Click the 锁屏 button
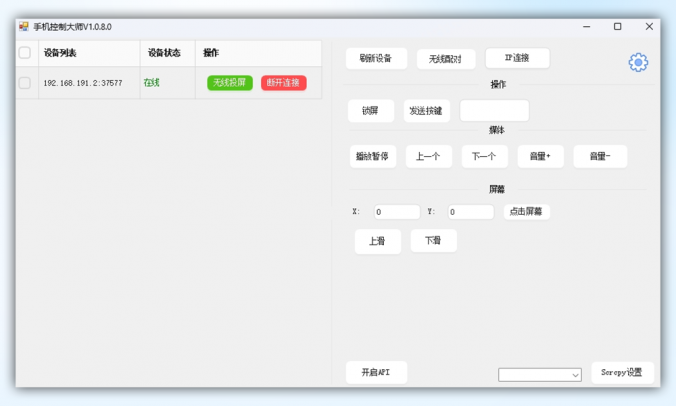 [371, 111]
